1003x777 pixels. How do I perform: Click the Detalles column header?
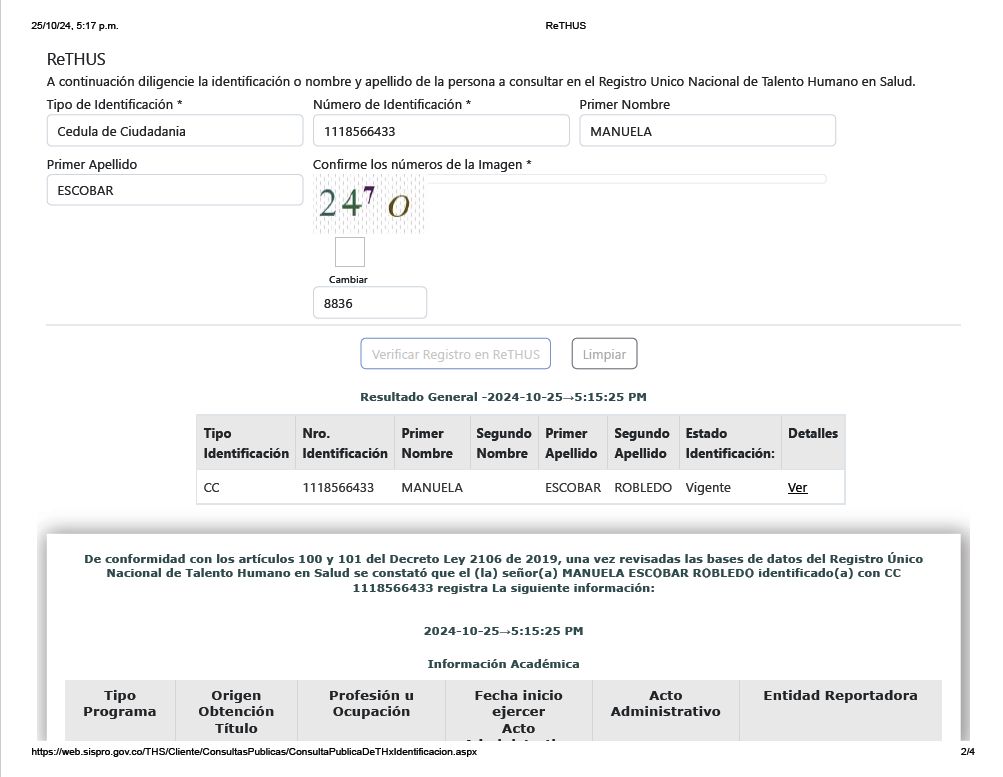click(812, 434)
